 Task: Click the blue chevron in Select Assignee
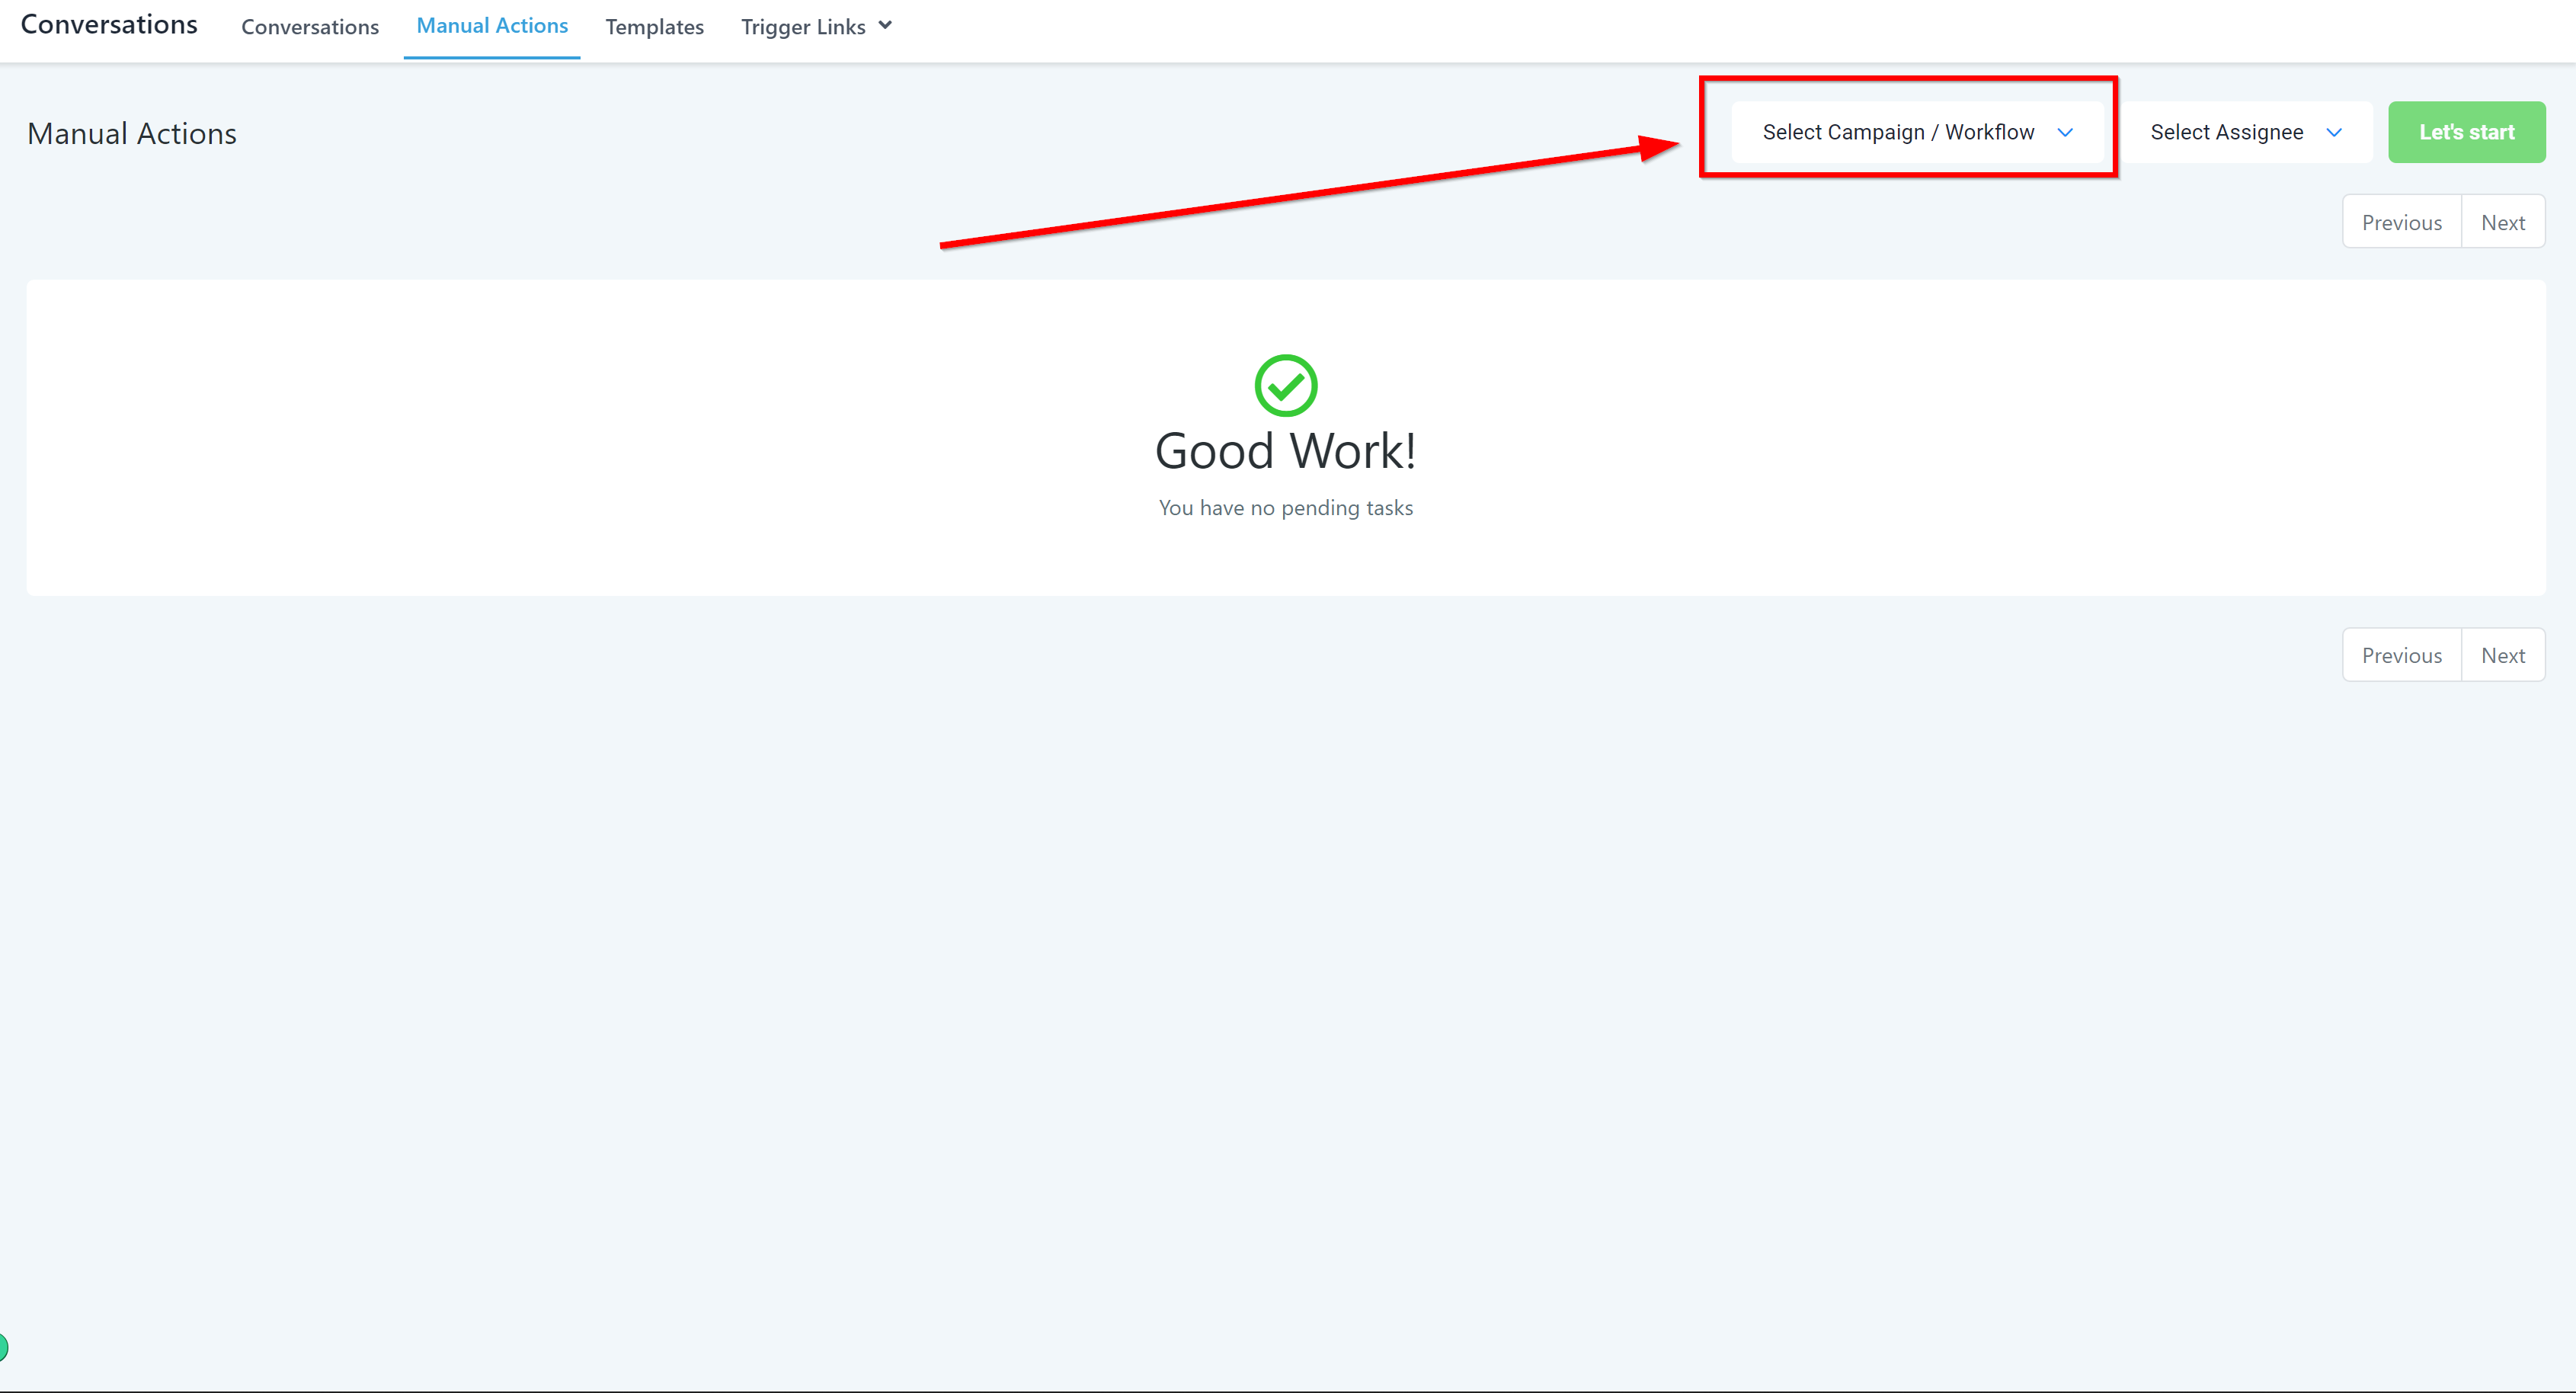pyautogui.click(x=2334, y=133)
